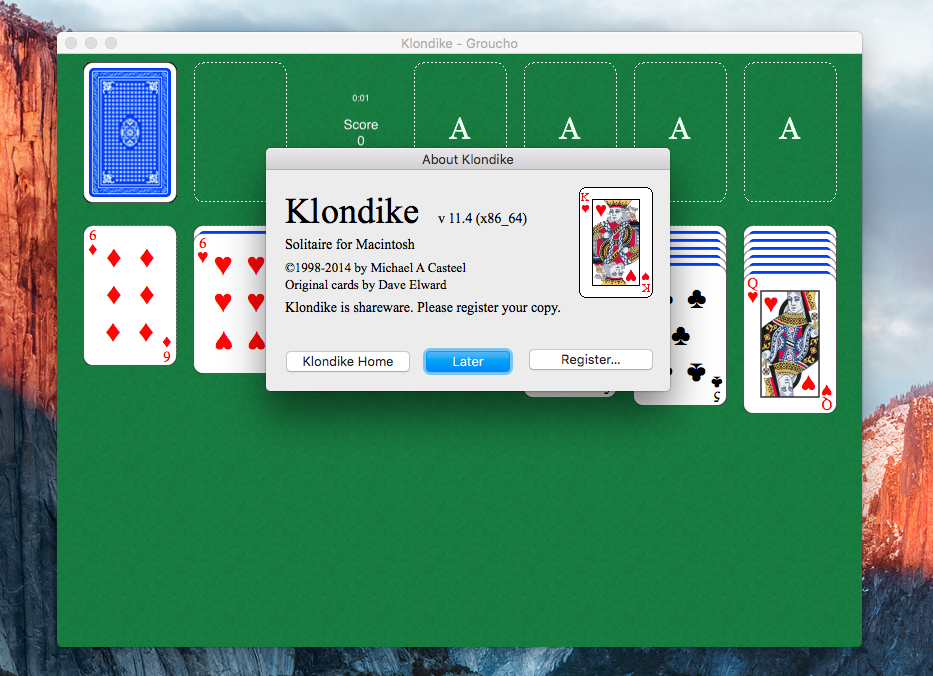Click the 'About Klondike' dialog title
933x676 pixels.
(x=468, y=159)
